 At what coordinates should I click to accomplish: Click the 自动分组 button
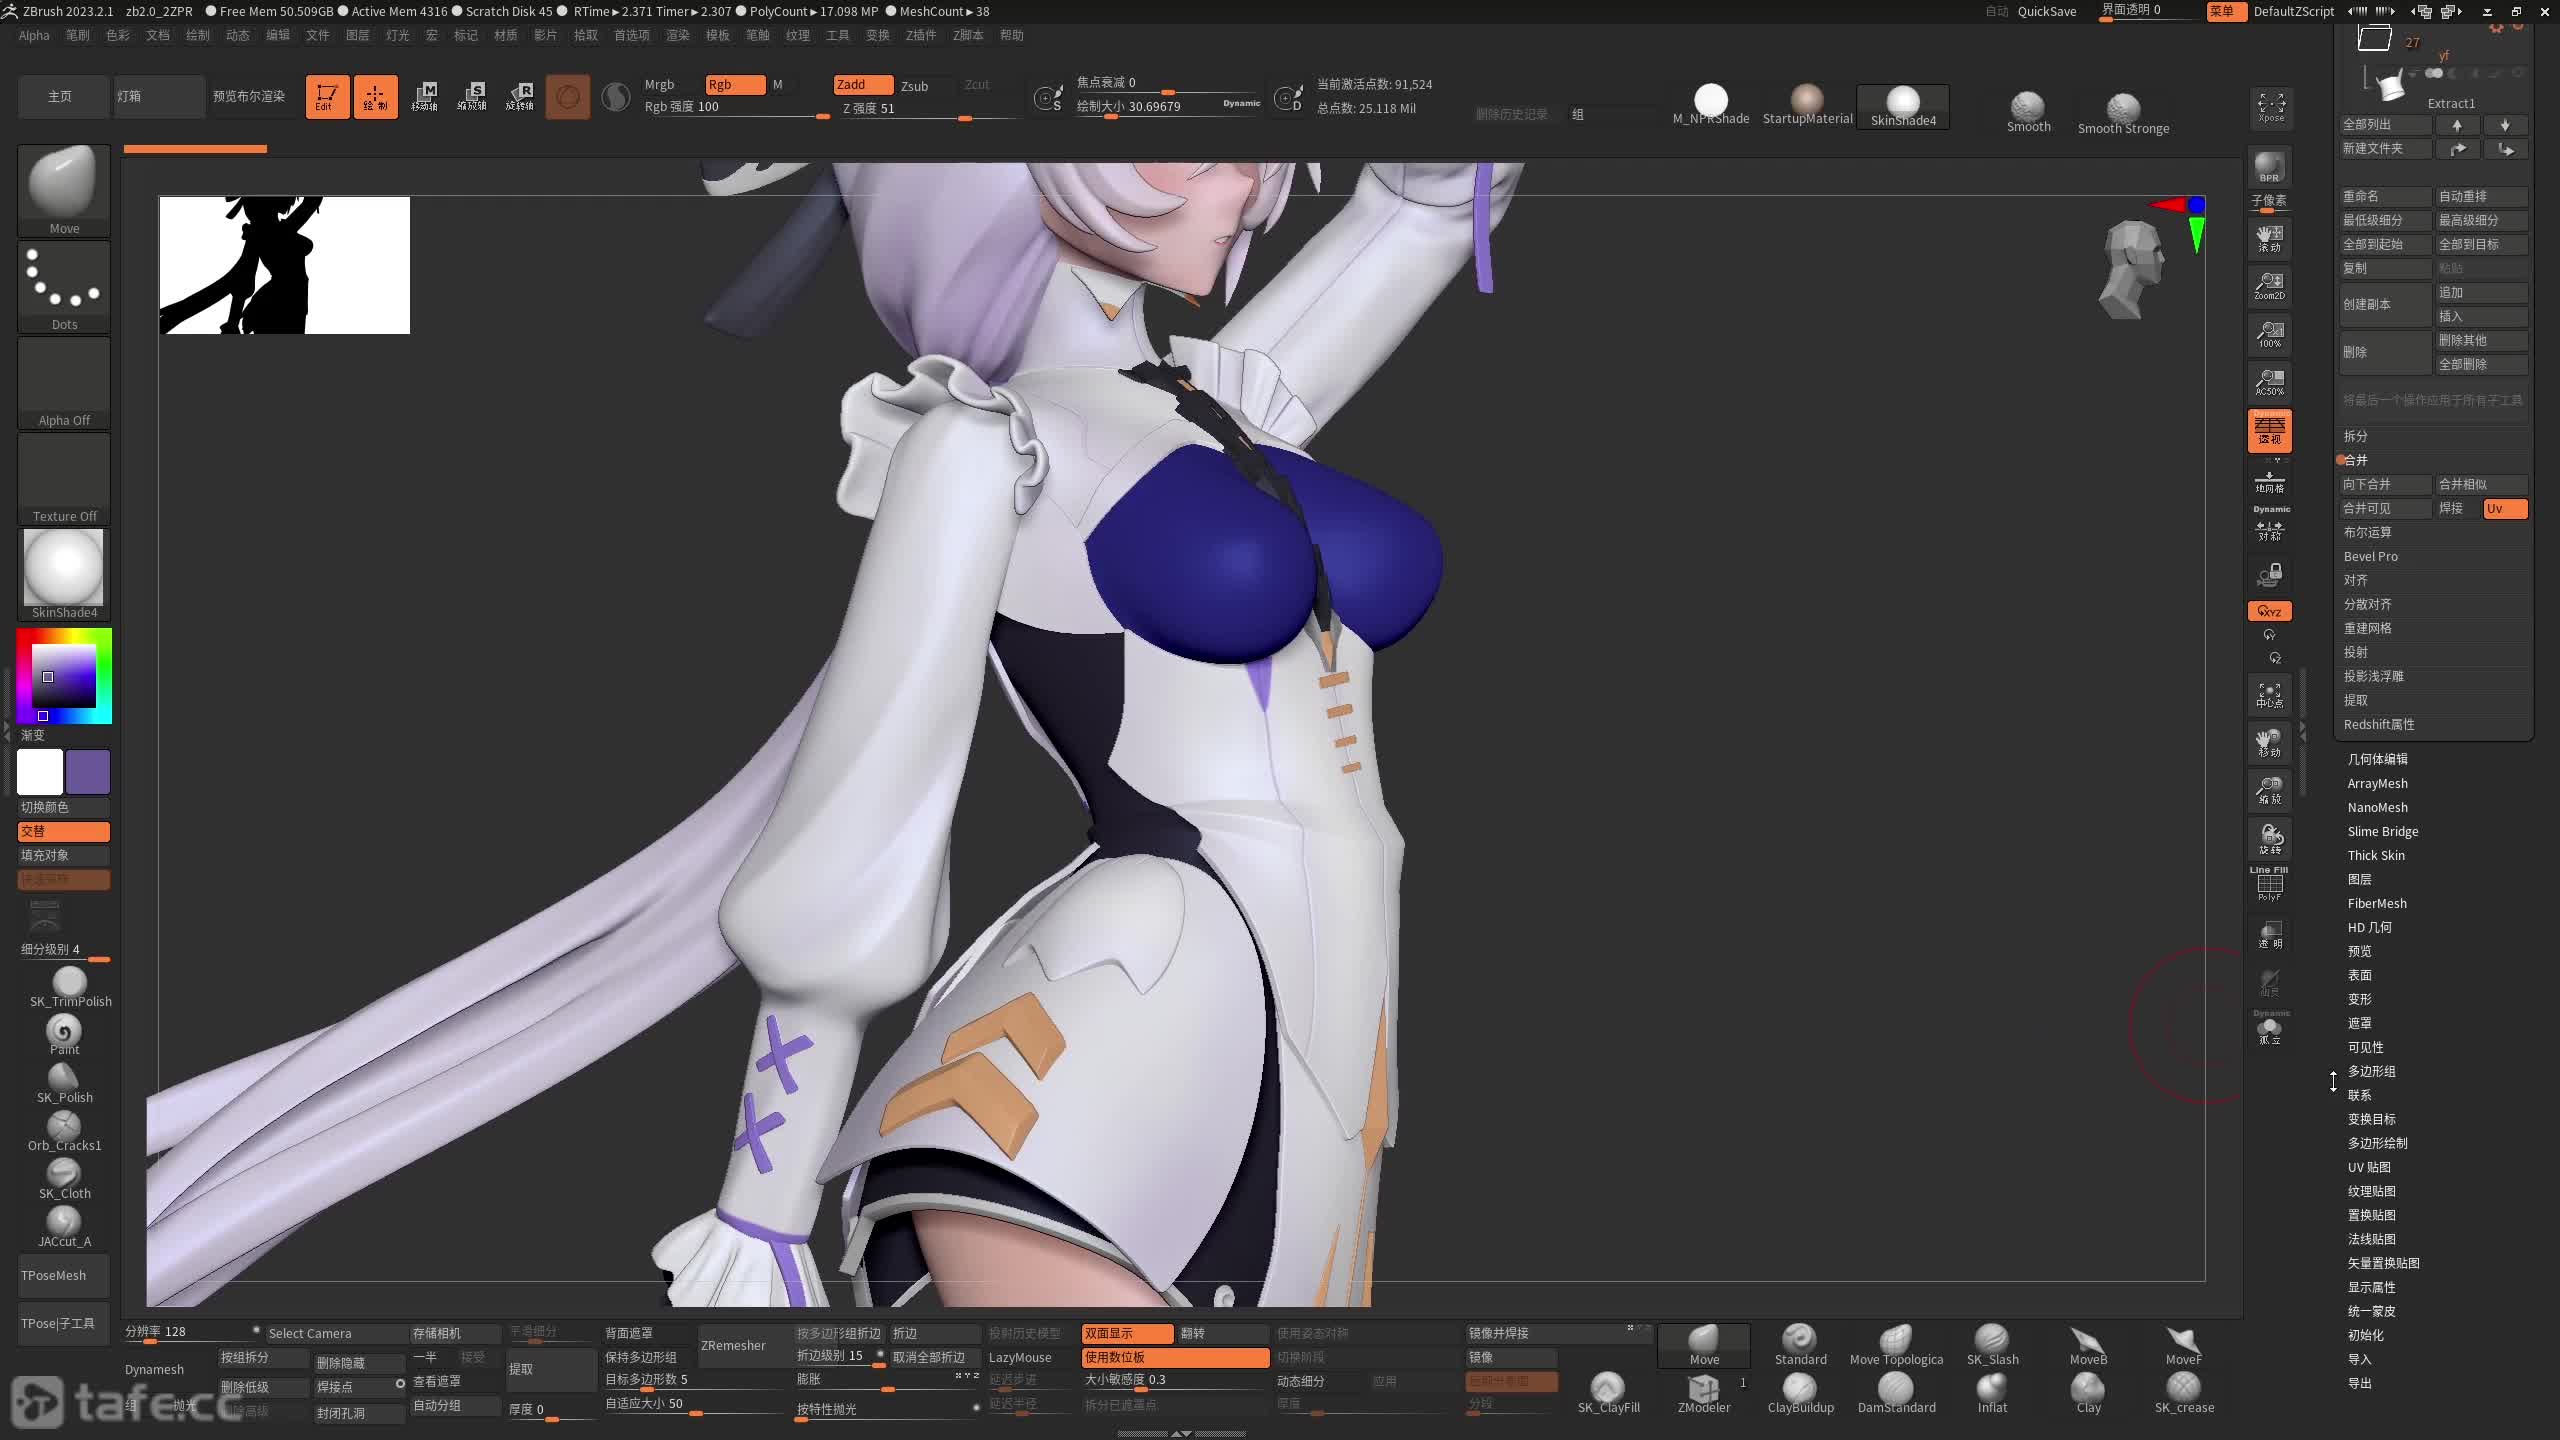(x=455, y=1405)
